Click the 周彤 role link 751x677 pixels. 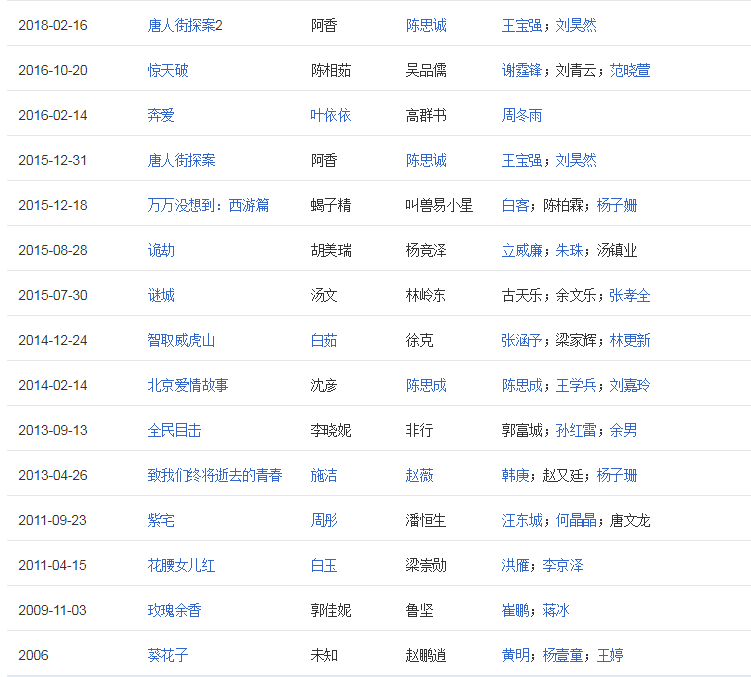324,521
